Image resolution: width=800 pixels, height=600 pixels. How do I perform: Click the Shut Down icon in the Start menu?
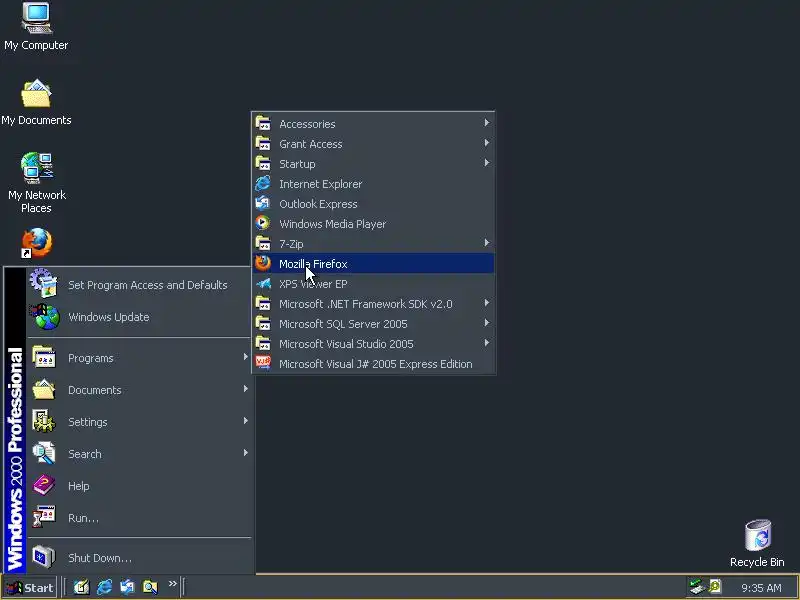(44, 557)
